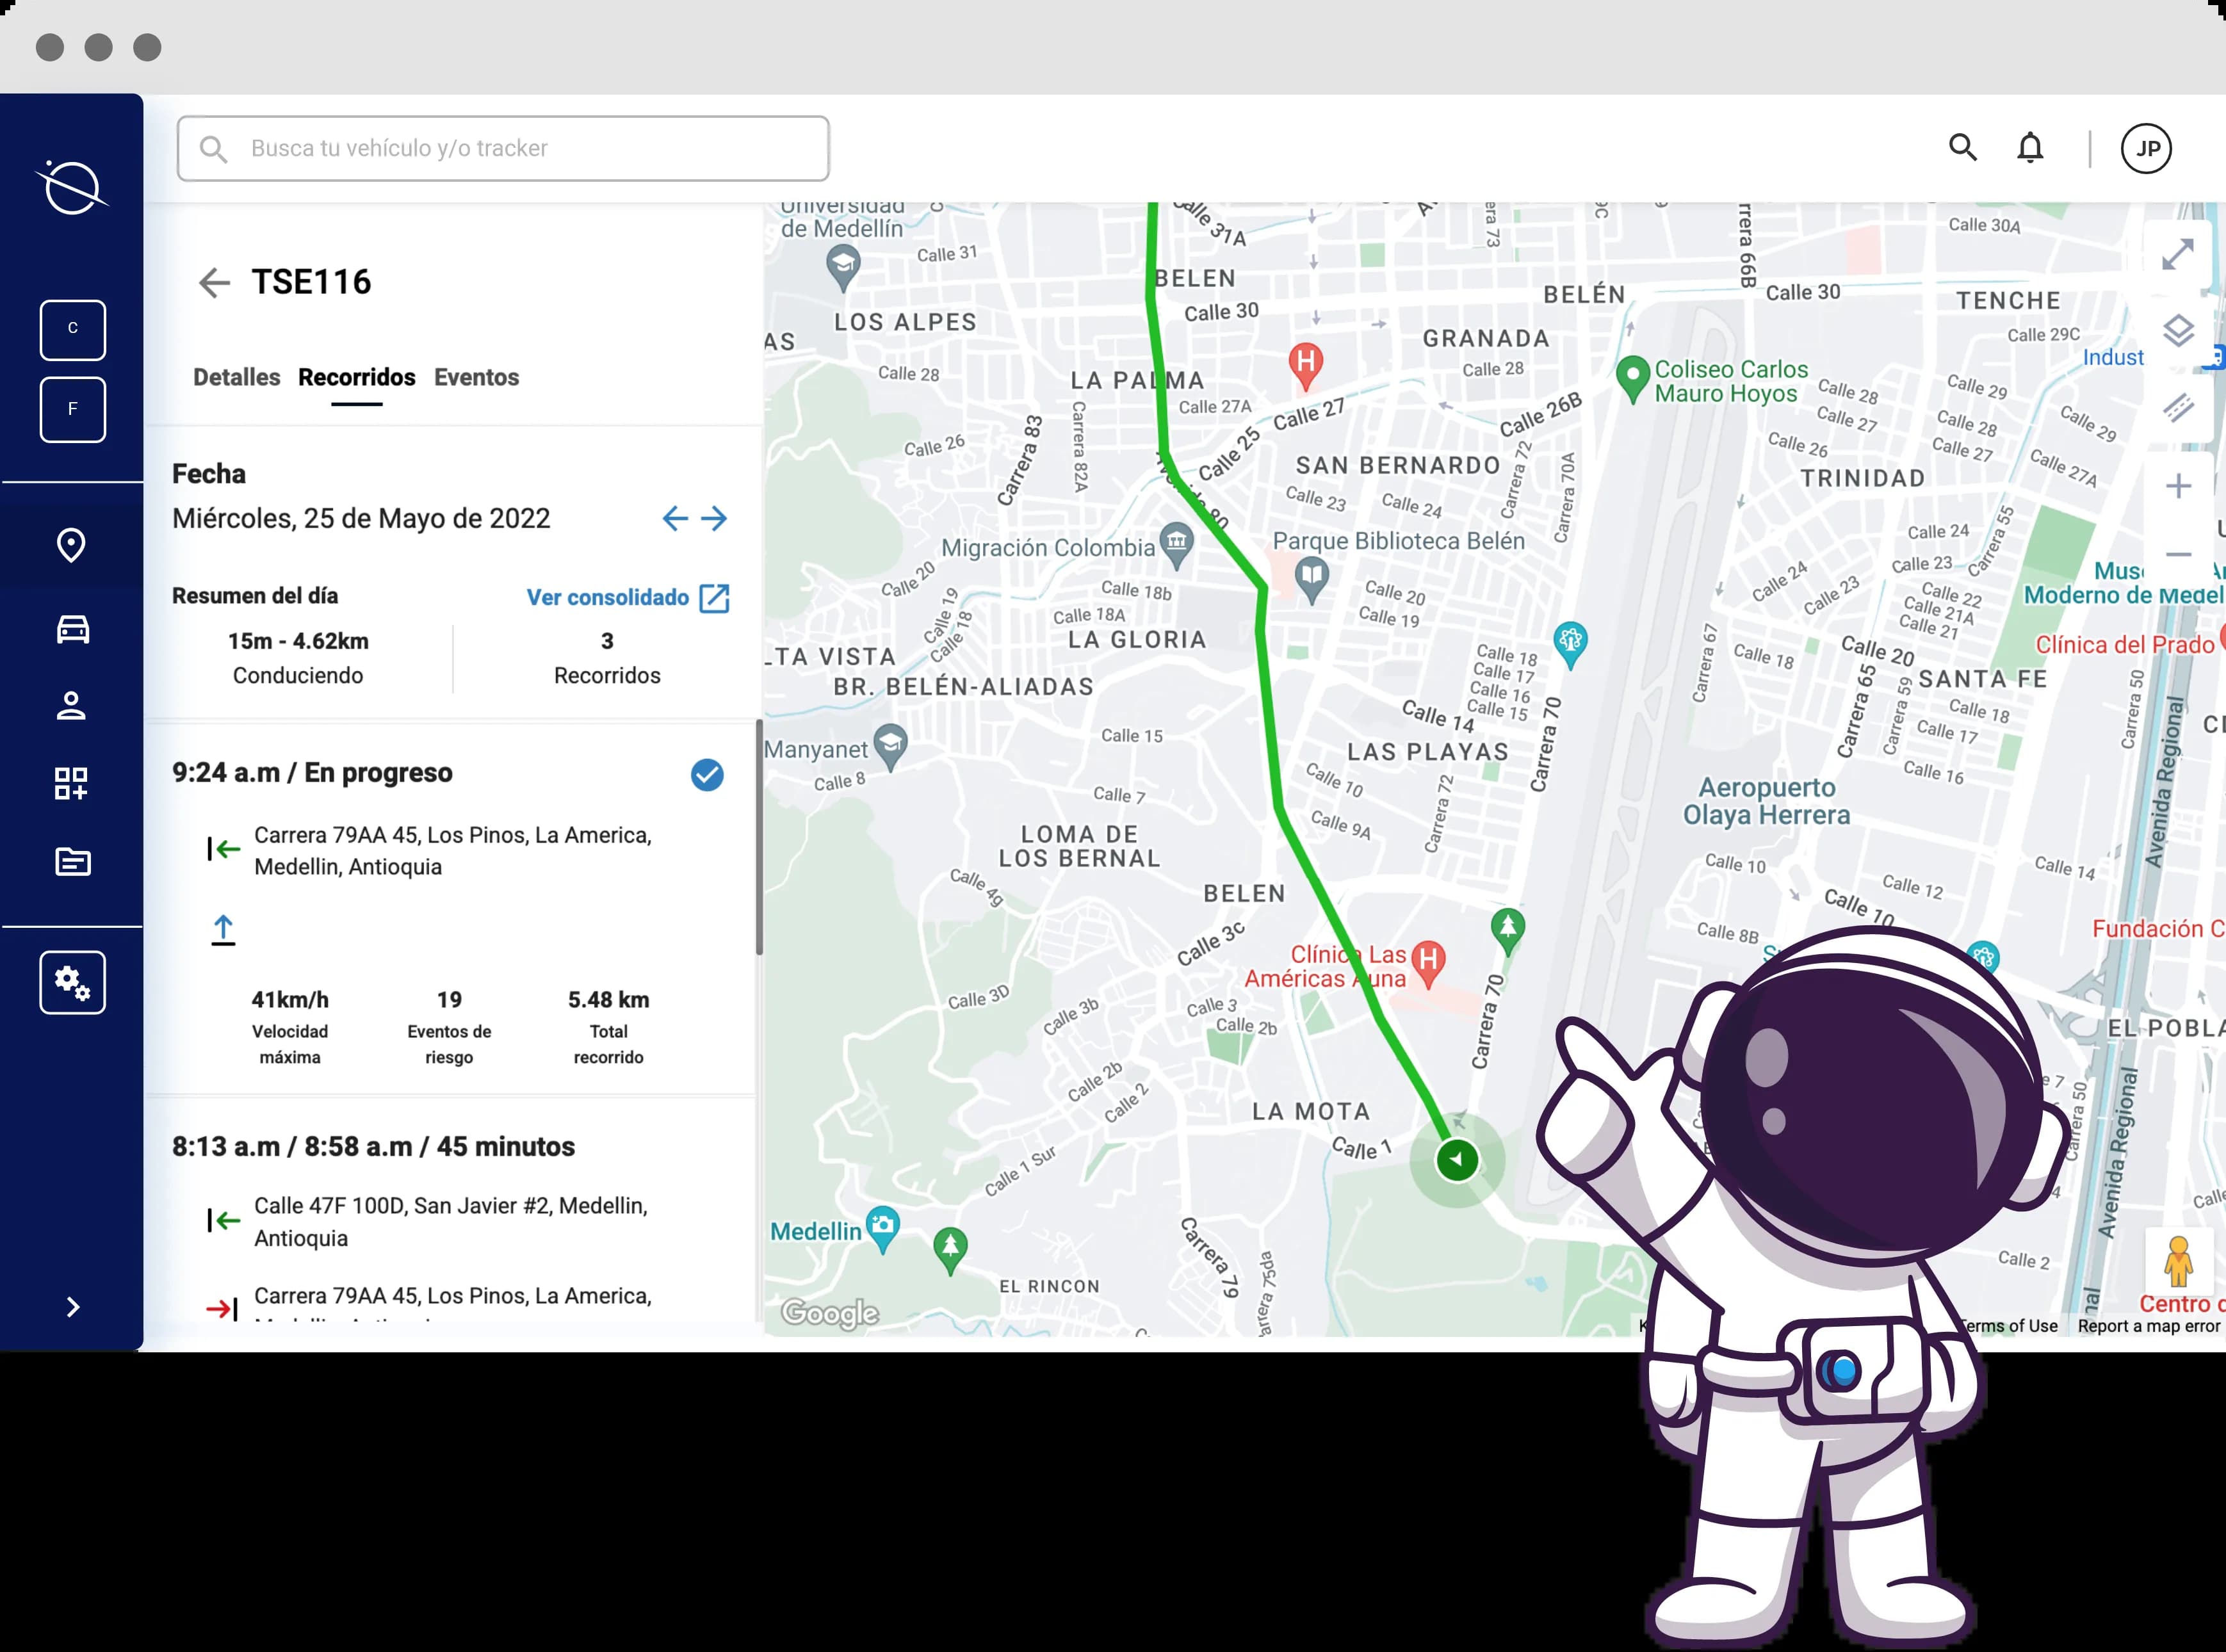This screenshot has height=1652, width=2226.
Task: Toggle the 9:24 a.m trip checkmark
Action: pos(707,774)
